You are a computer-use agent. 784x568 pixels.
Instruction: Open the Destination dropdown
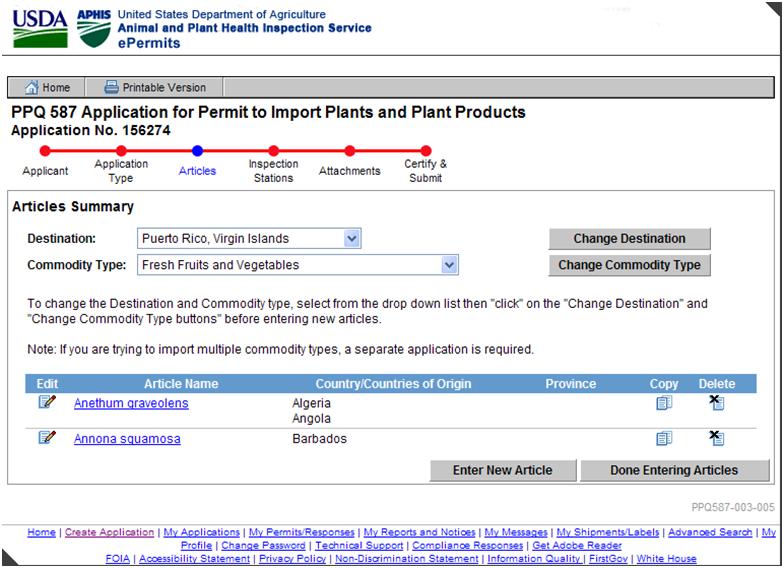[x=350, y=239]
